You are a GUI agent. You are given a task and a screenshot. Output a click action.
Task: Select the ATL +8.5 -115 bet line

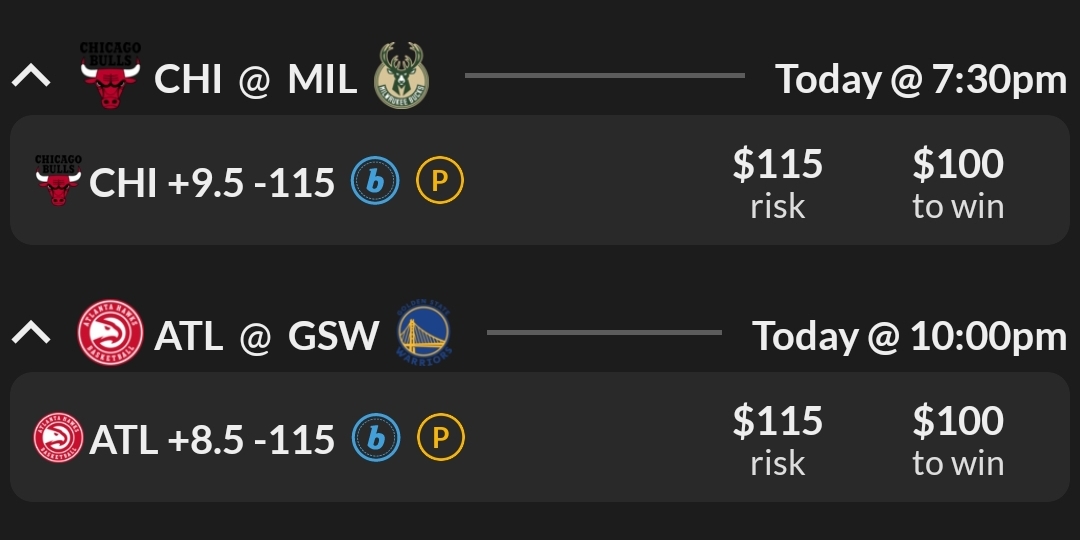coord(212,439)
